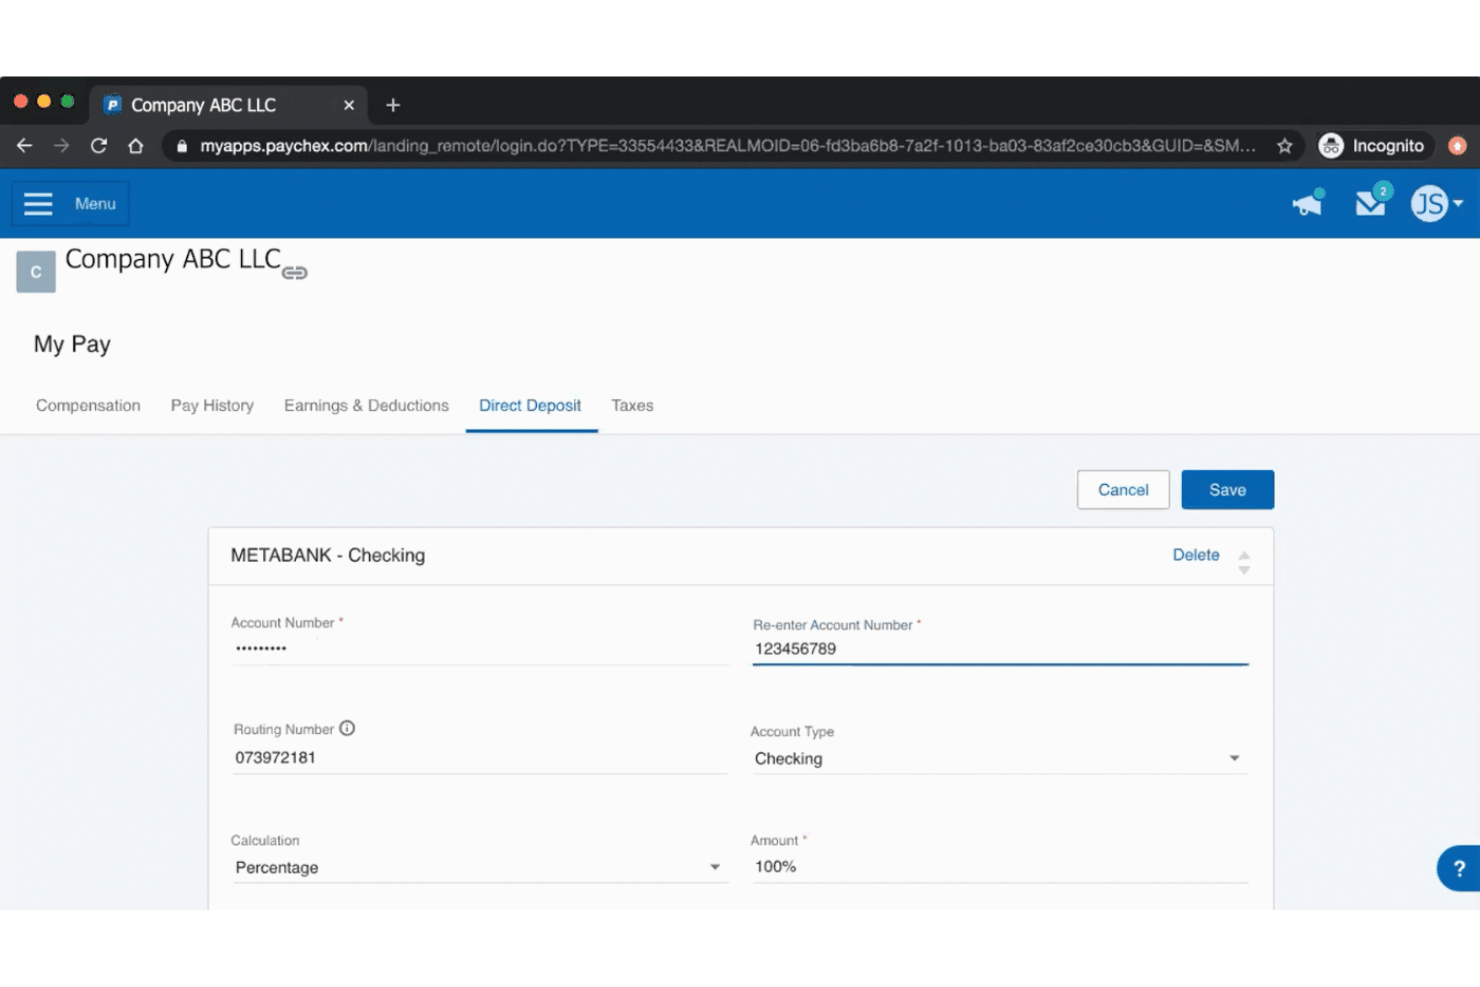This screenshot has width=1480, height=987.
Task: Bookmark this page with the star icon
Action: (1285, 146)
